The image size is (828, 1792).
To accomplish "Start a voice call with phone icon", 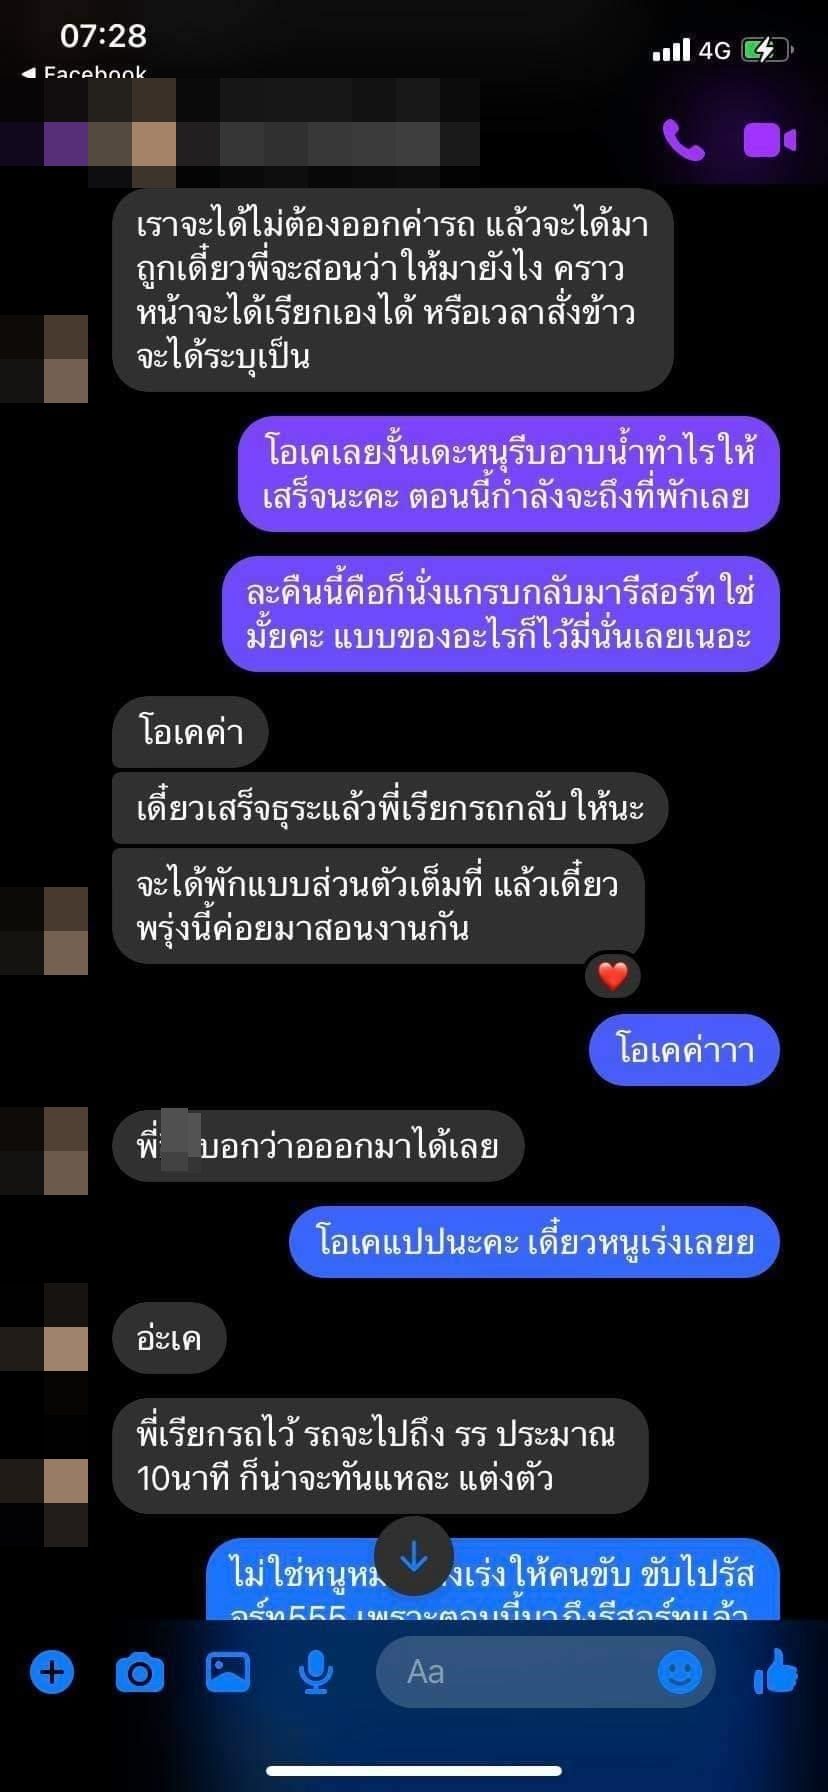I will point(684,140).
